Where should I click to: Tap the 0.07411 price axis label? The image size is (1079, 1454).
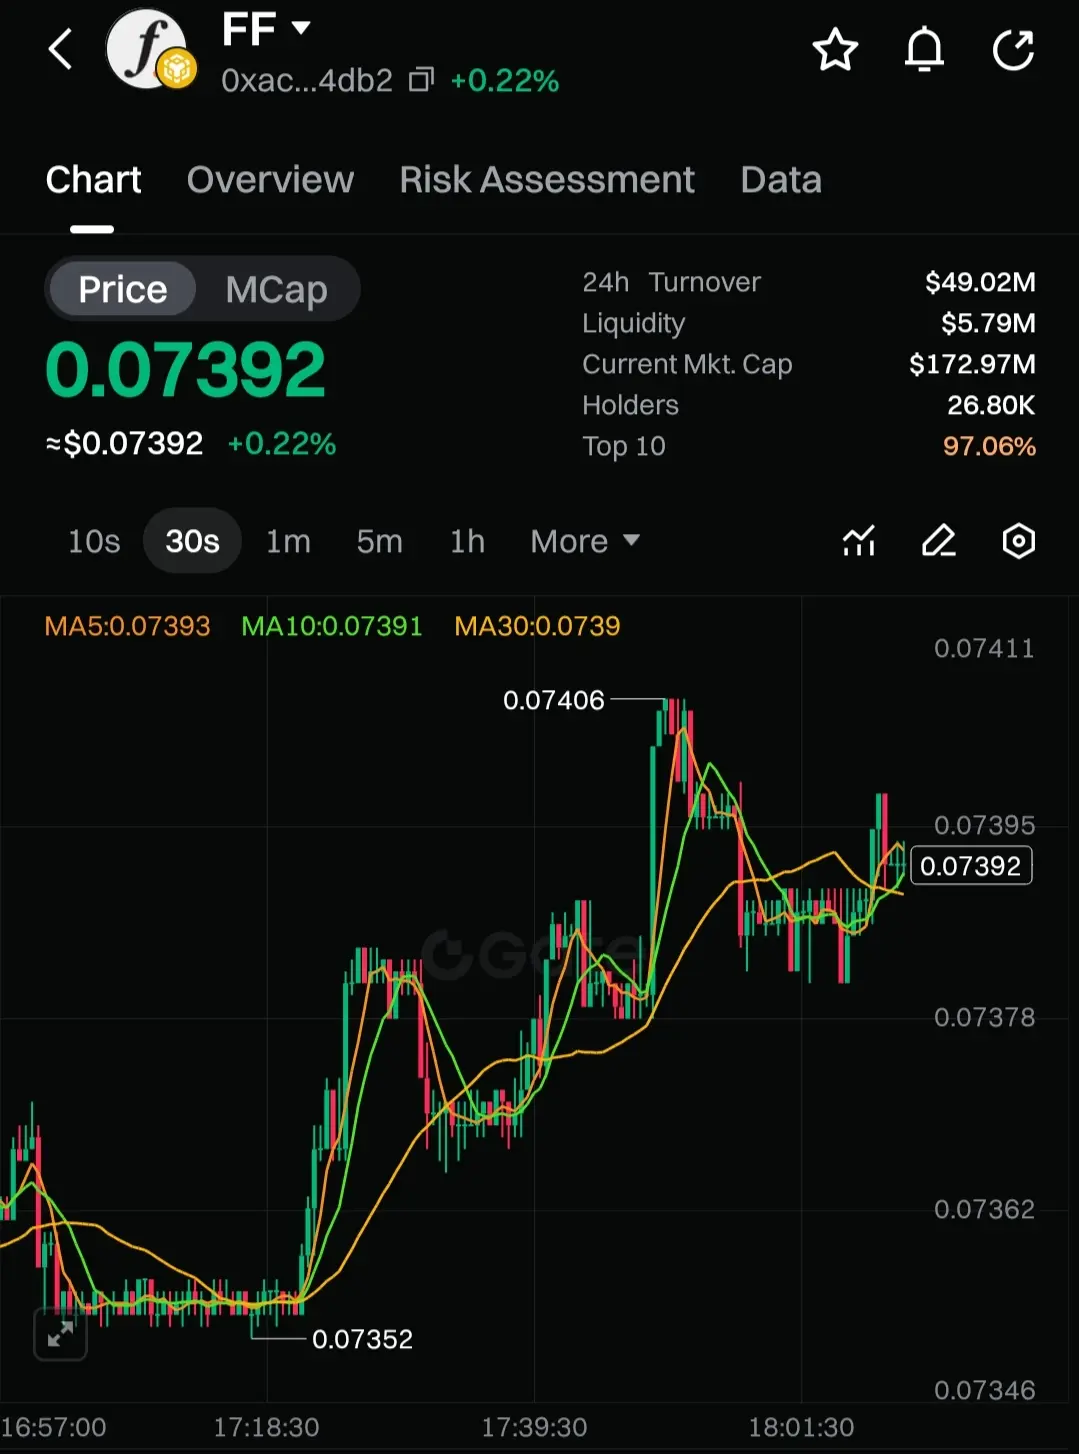pos(984,648)
